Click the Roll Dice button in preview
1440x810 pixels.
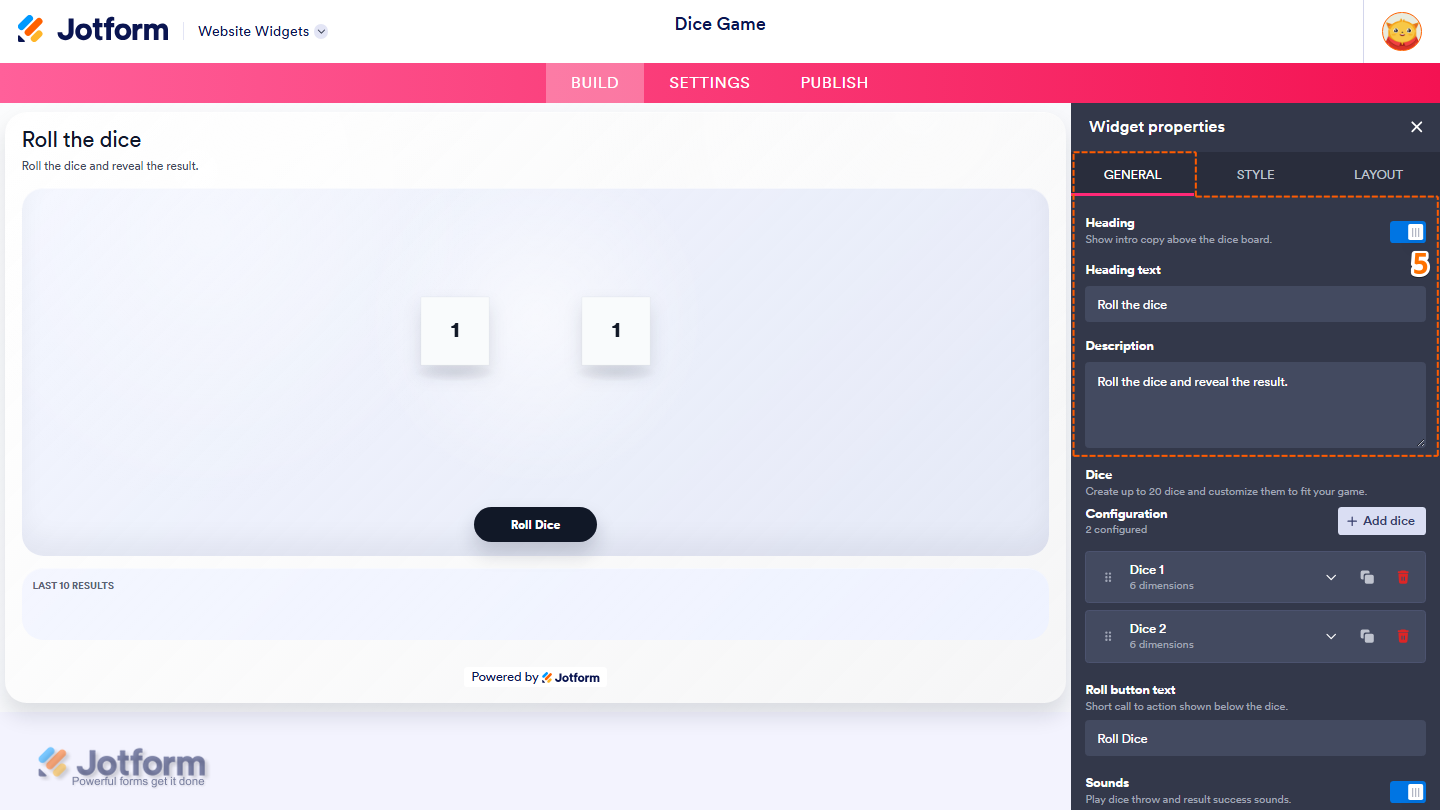(535, 524)
